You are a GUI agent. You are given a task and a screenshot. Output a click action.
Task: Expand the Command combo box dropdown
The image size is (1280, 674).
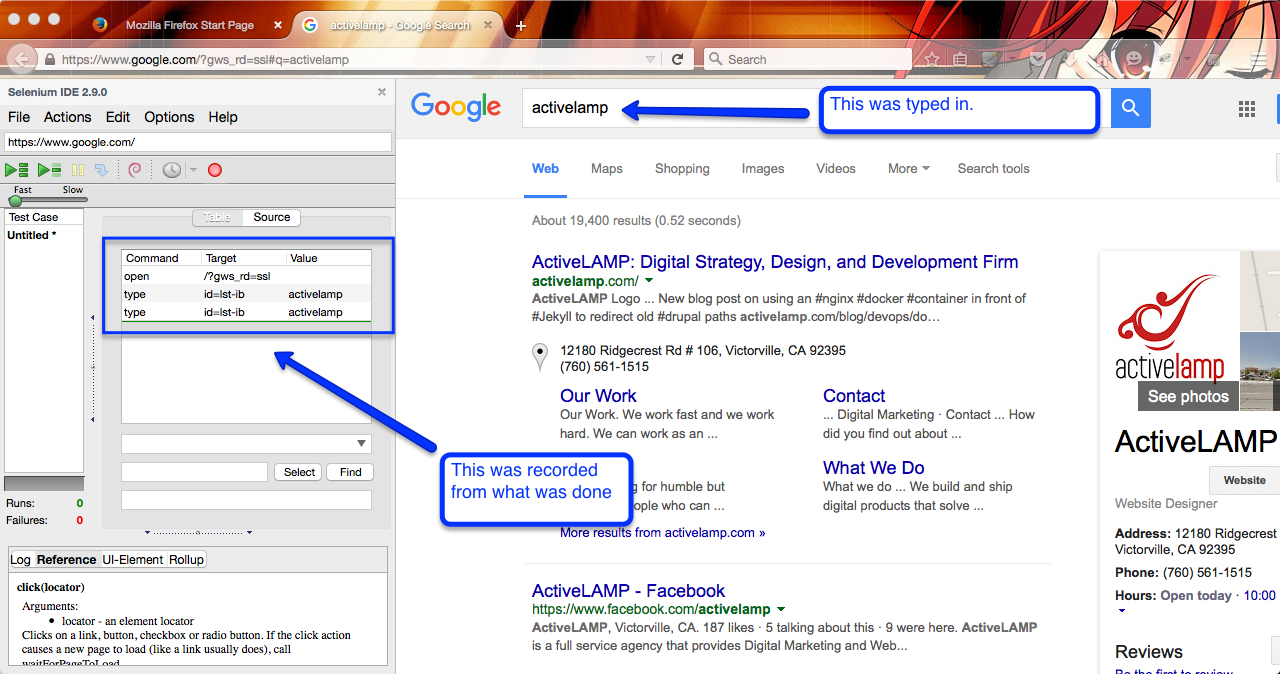[x=361, y=444]
